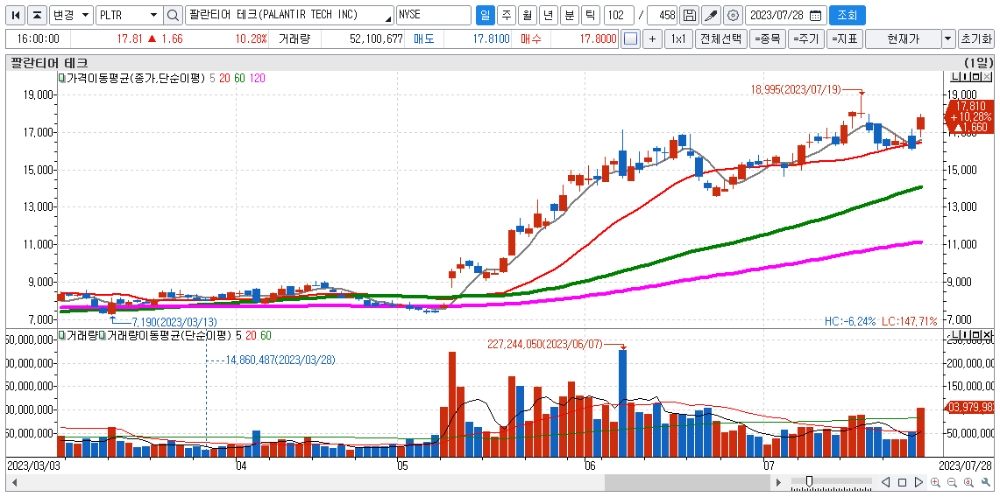The image size is (1000, 497).
Task: Zoom out the chart with the minus magnifier
Action: pyautogui.click(x=952, y=482)
